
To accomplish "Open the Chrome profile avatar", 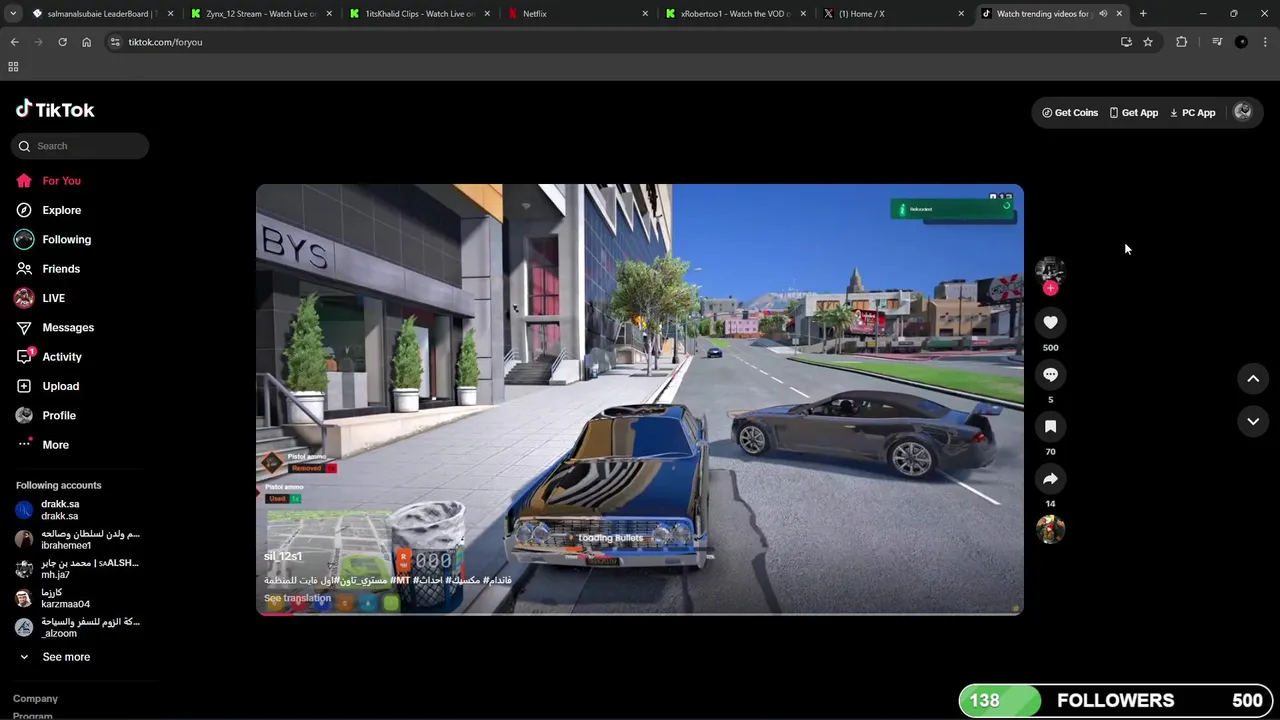I will point(1241,42).
